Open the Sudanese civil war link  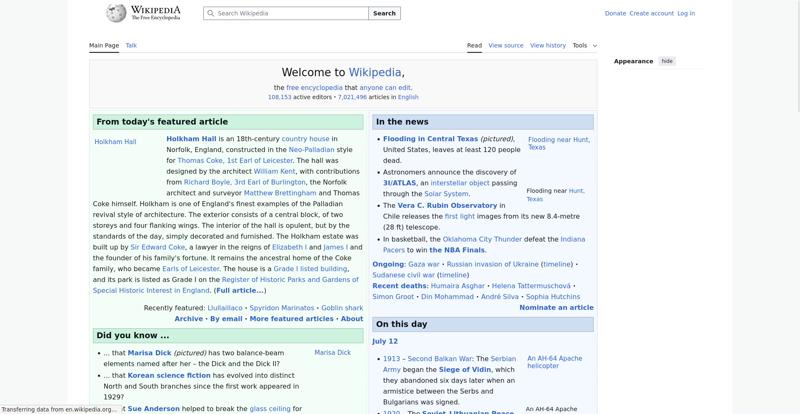(x=404, y=275)
